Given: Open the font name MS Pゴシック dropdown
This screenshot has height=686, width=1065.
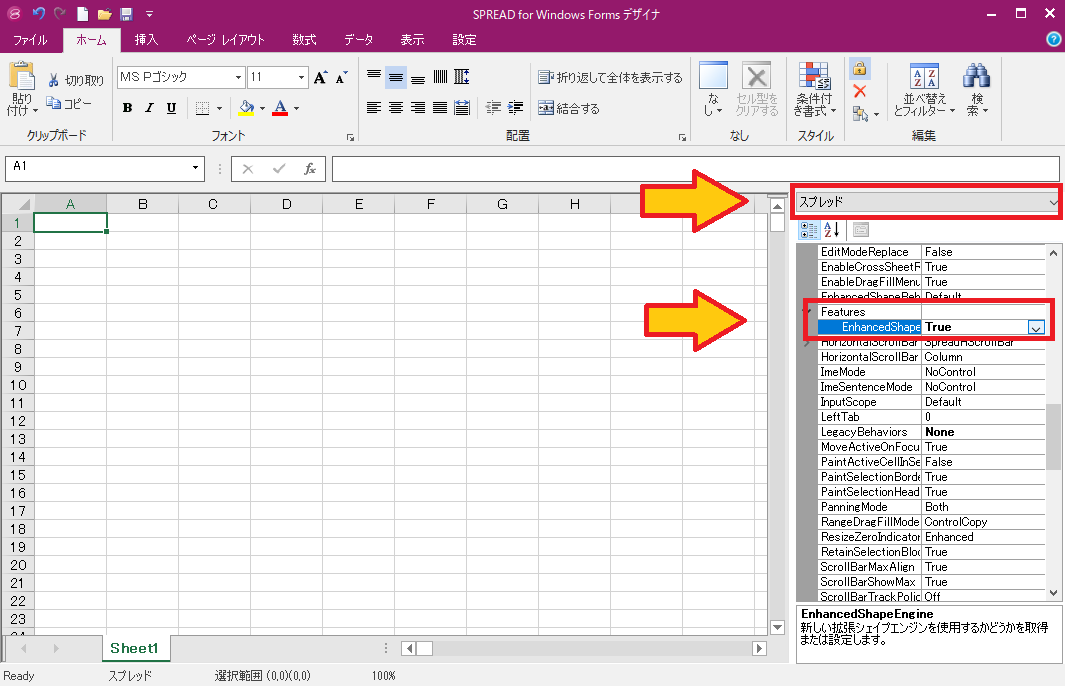Looking at the screenshot, I should click(238, 77).
